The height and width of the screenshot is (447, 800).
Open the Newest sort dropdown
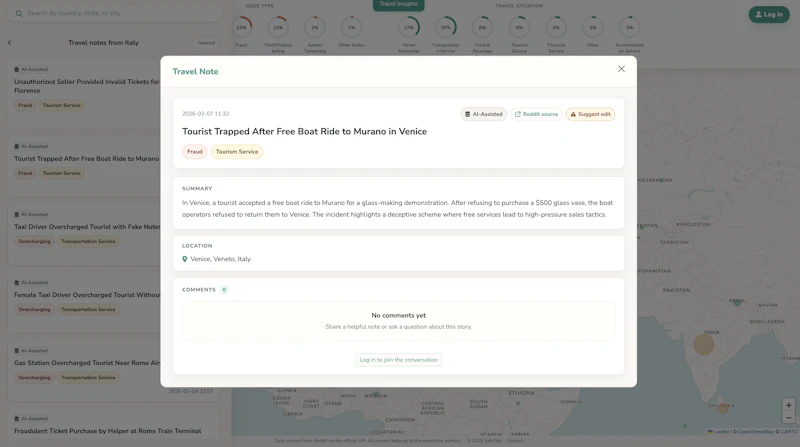point(206,43)
